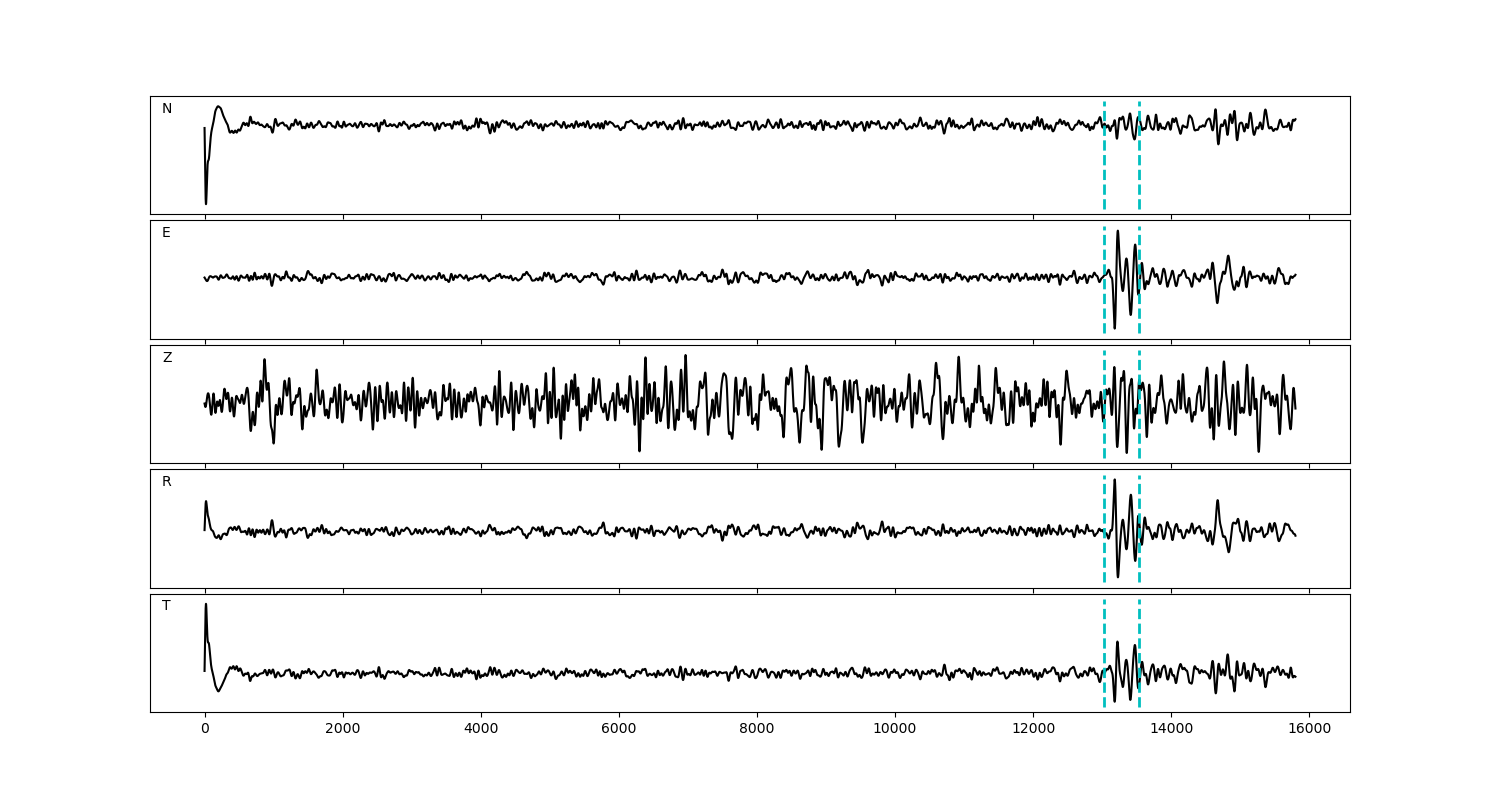Click the 6000 x-axis tick label
The width and height of the screenshot is (1500, 800).
click(x=619, y=730)
